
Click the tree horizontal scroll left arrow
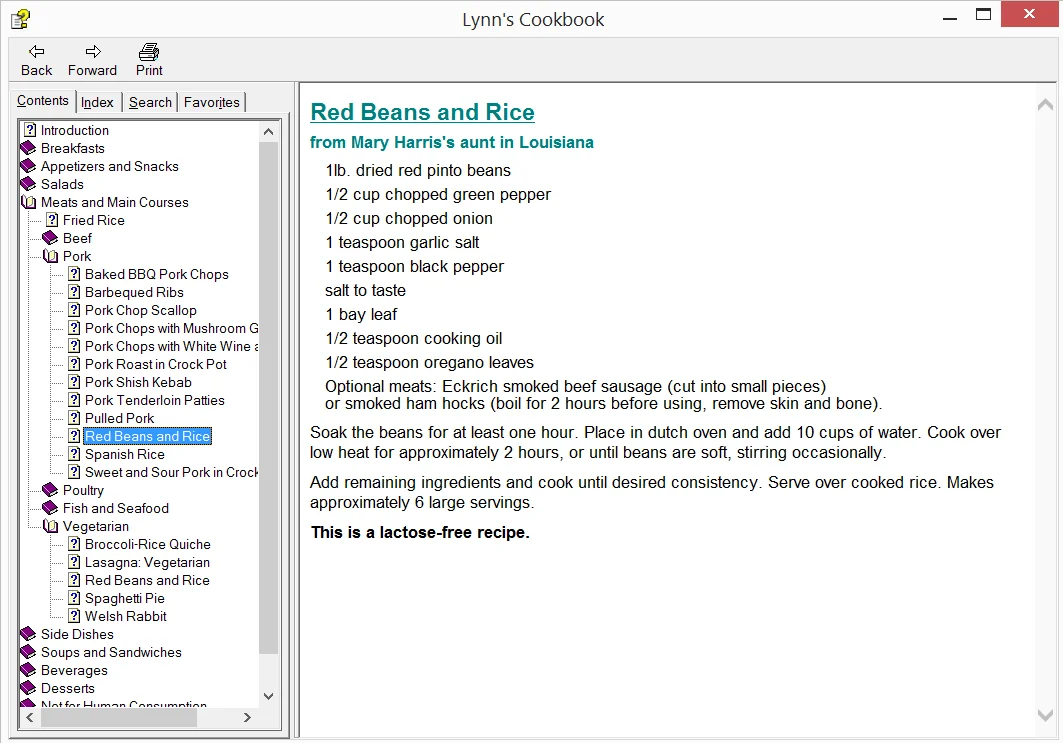pos(30,717)
